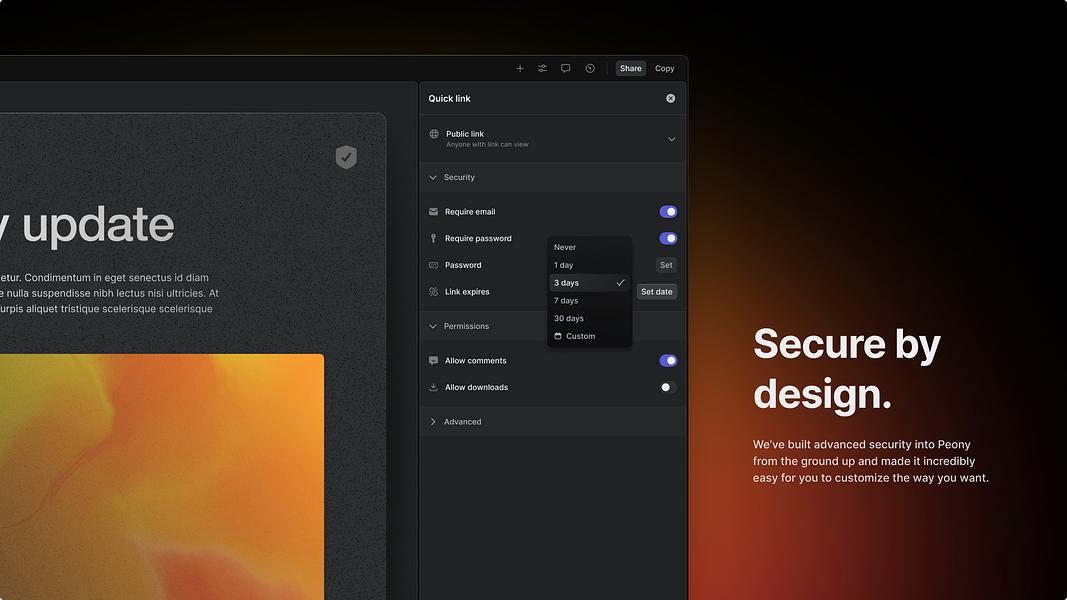Click the Share button
Screen dimensions: 1067x600
(631, 68)
